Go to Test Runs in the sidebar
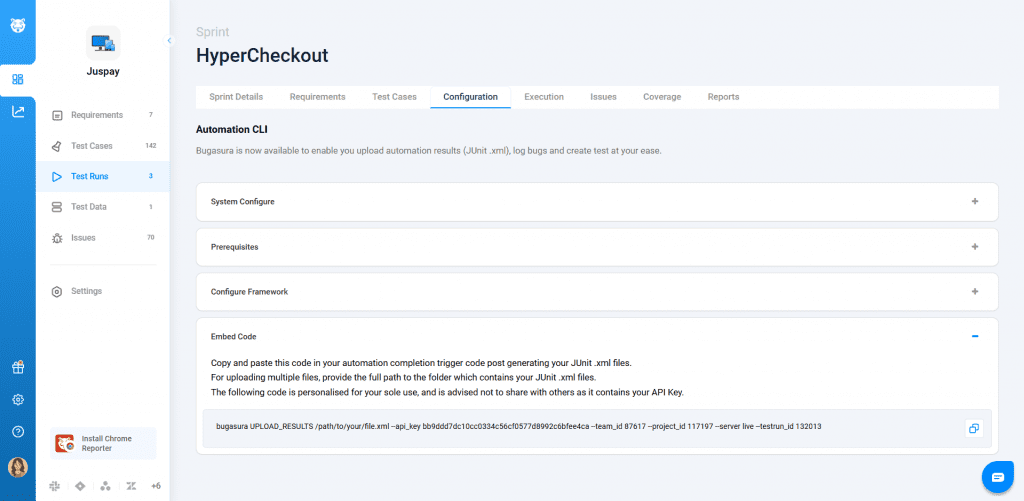 point(103,176)
